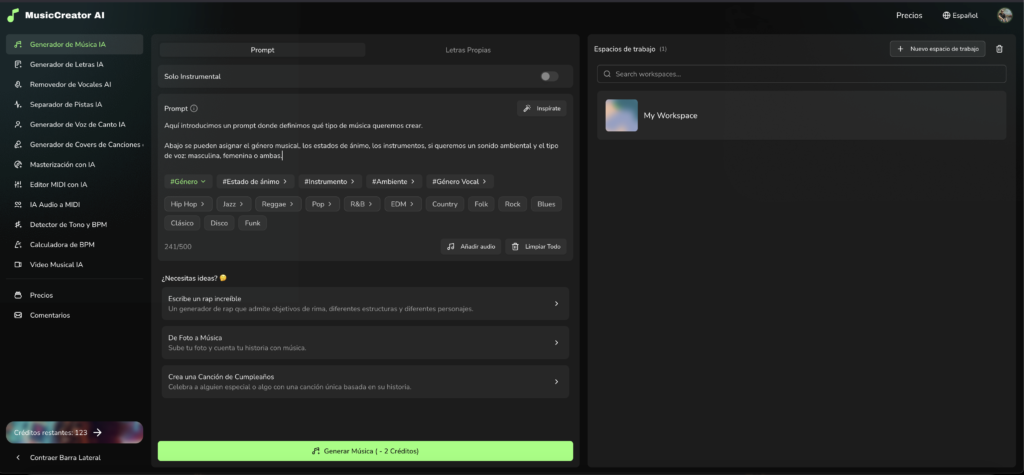Expand the Hip Hop genre chip

187,203
